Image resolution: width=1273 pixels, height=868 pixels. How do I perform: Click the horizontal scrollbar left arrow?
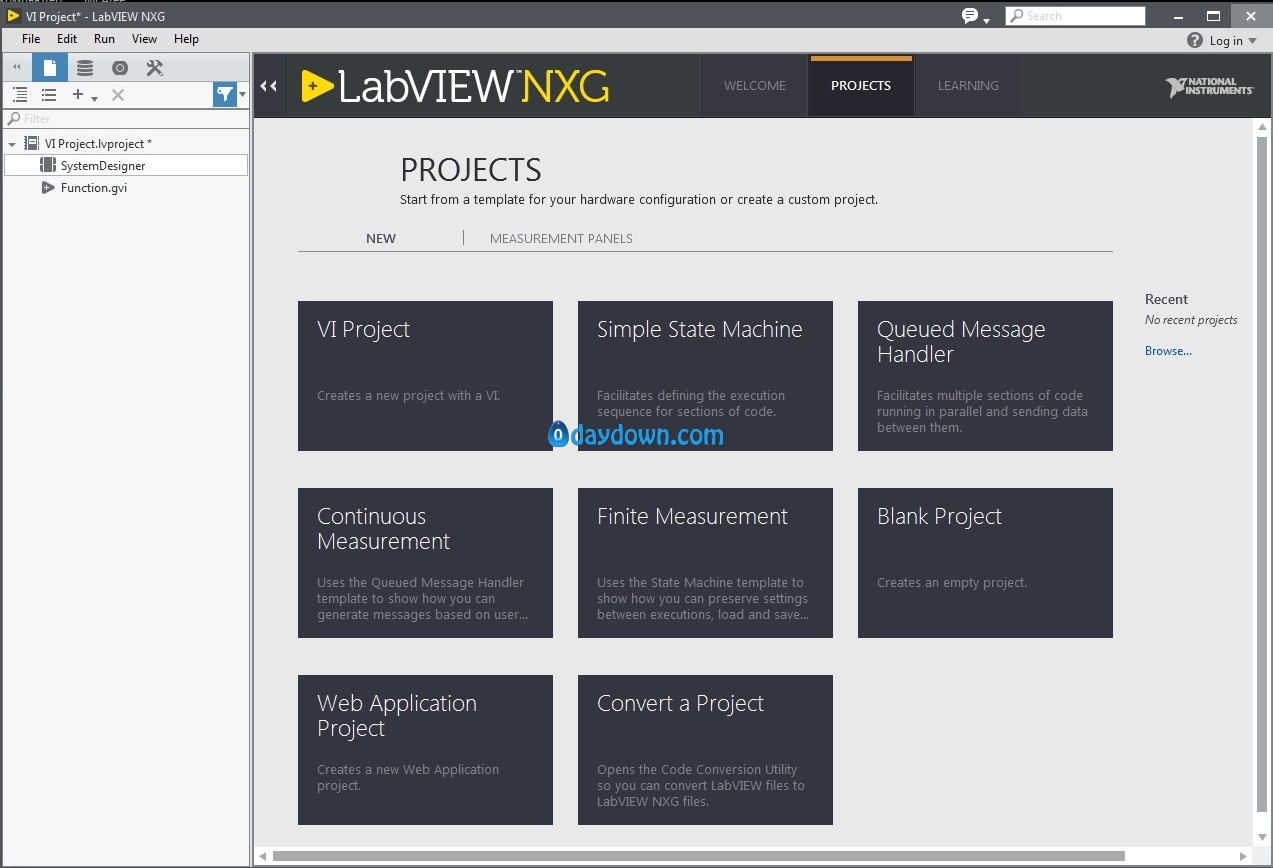point(263,856)
